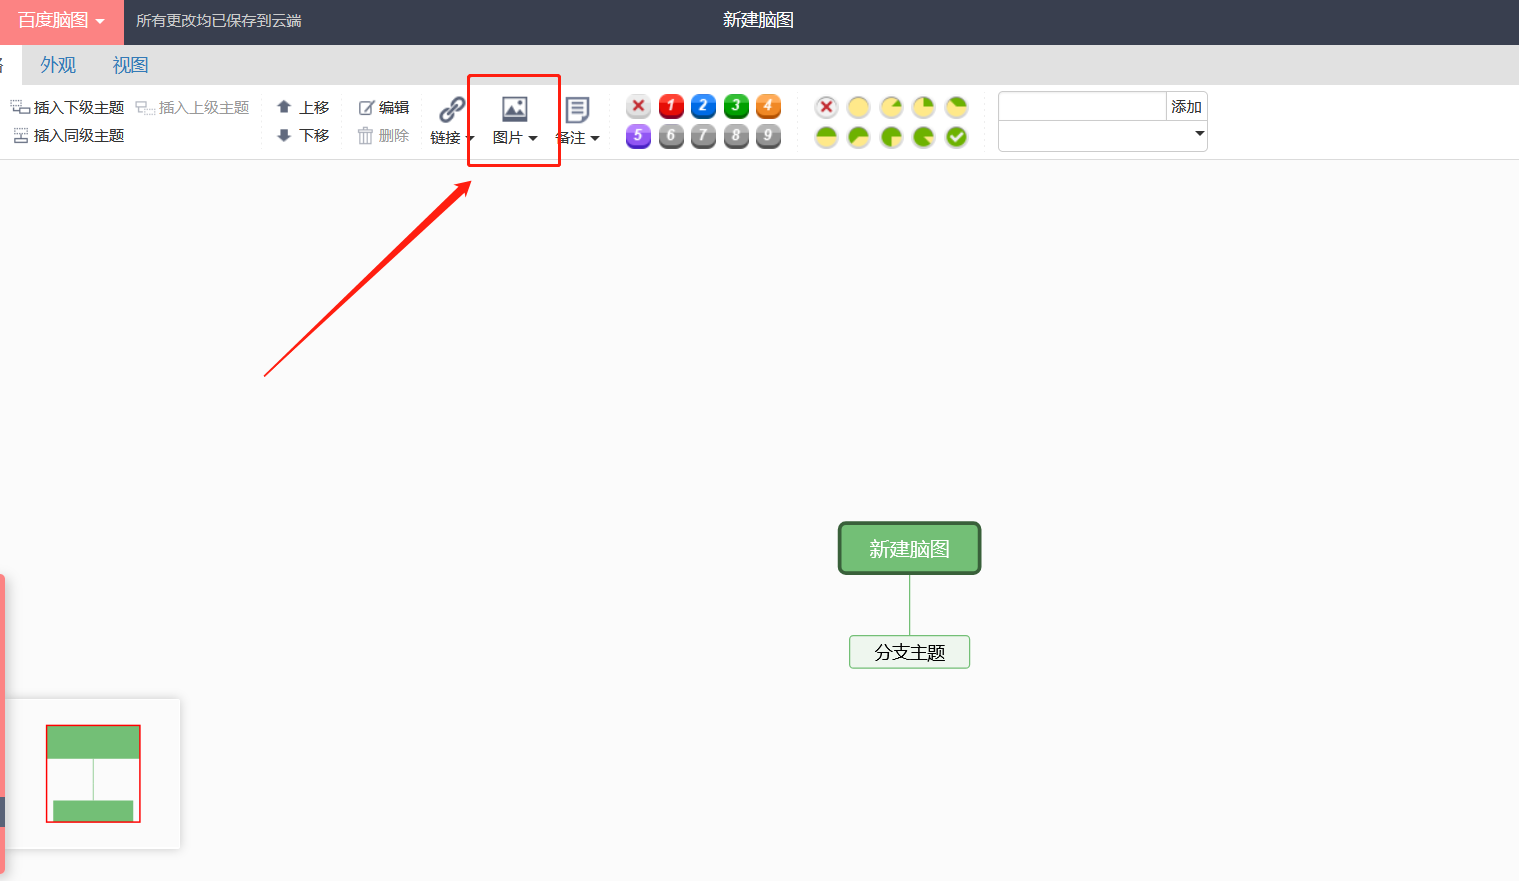1519x881 pixels.
Task: Select the 新建脑图 root node
Action: [x=909, y=548]
